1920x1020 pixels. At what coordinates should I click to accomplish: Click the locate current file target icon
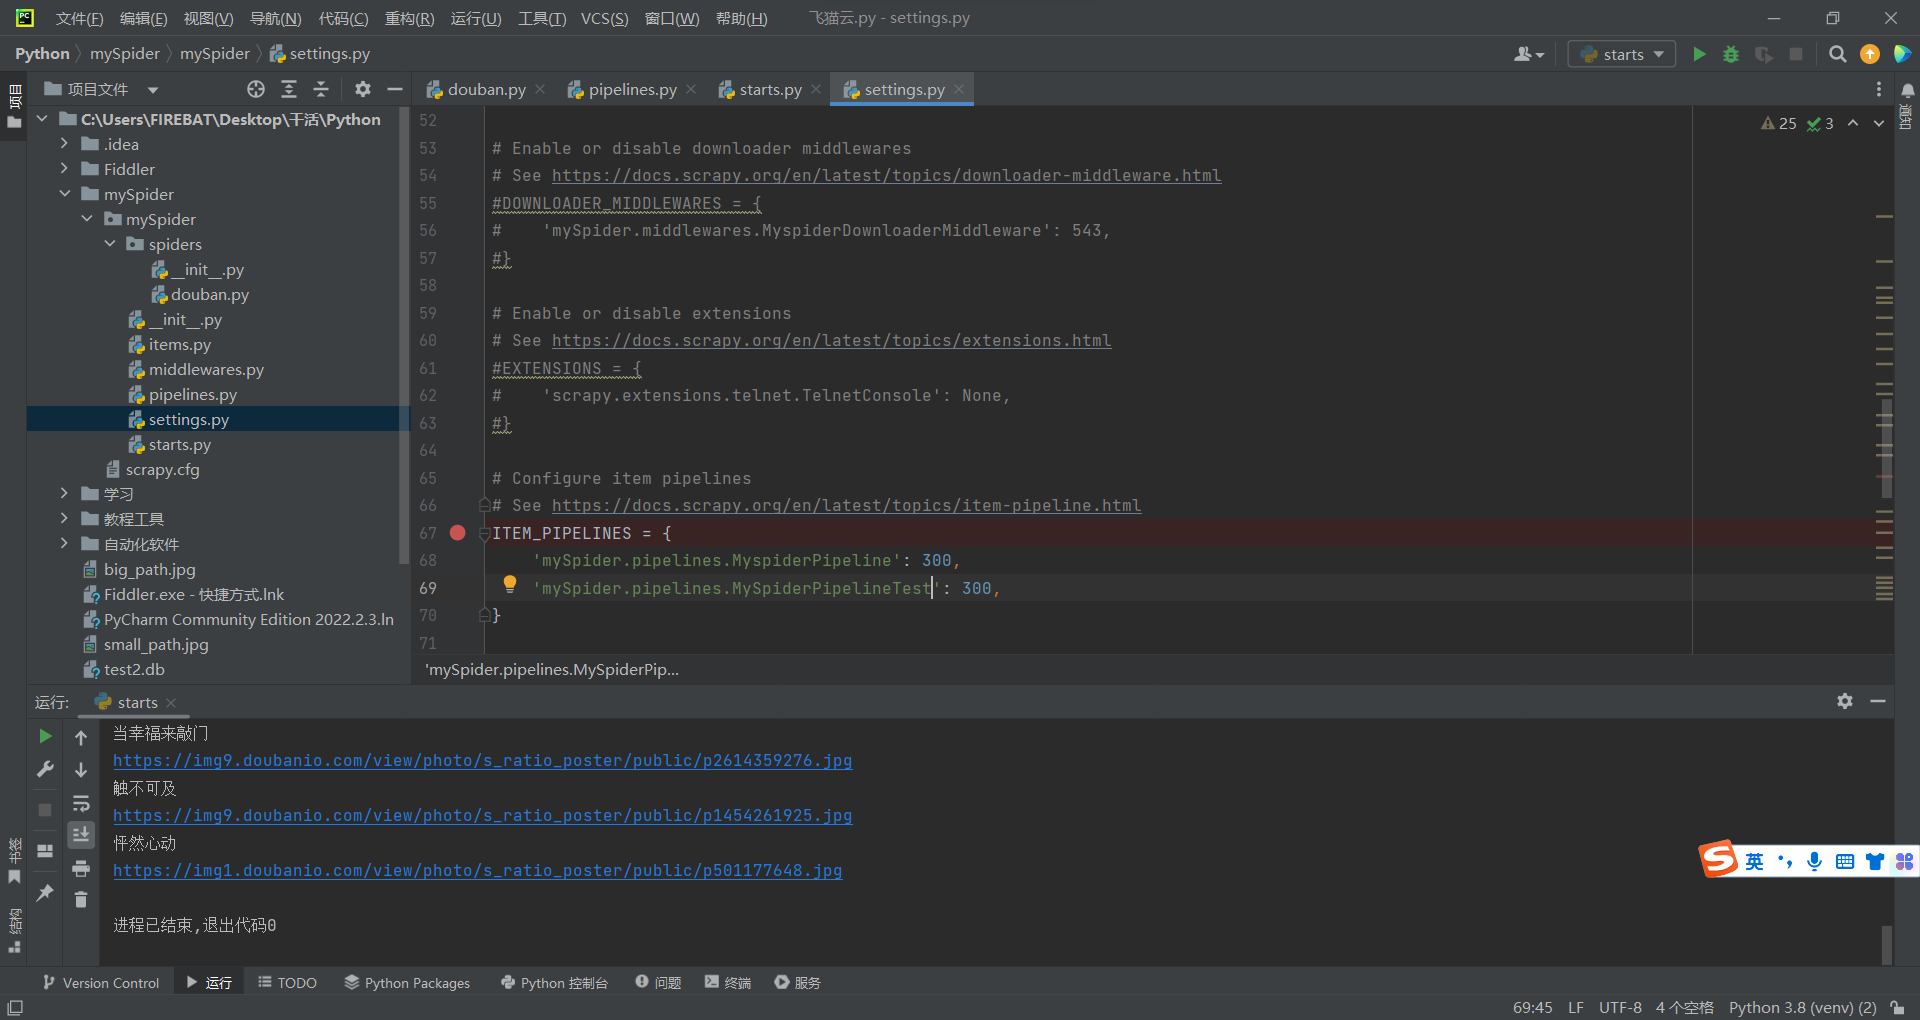256,89
